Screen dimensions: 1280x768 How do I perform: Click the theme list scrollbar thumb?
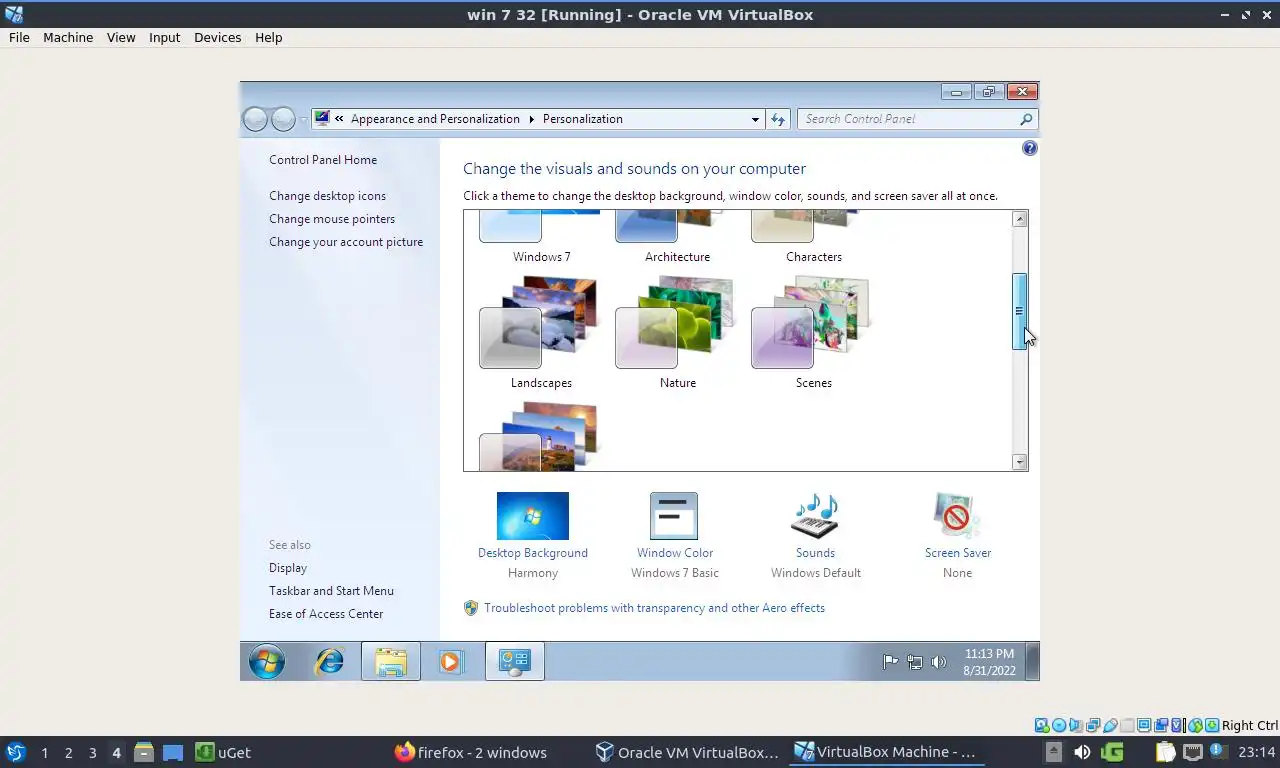click(1019, 311)
